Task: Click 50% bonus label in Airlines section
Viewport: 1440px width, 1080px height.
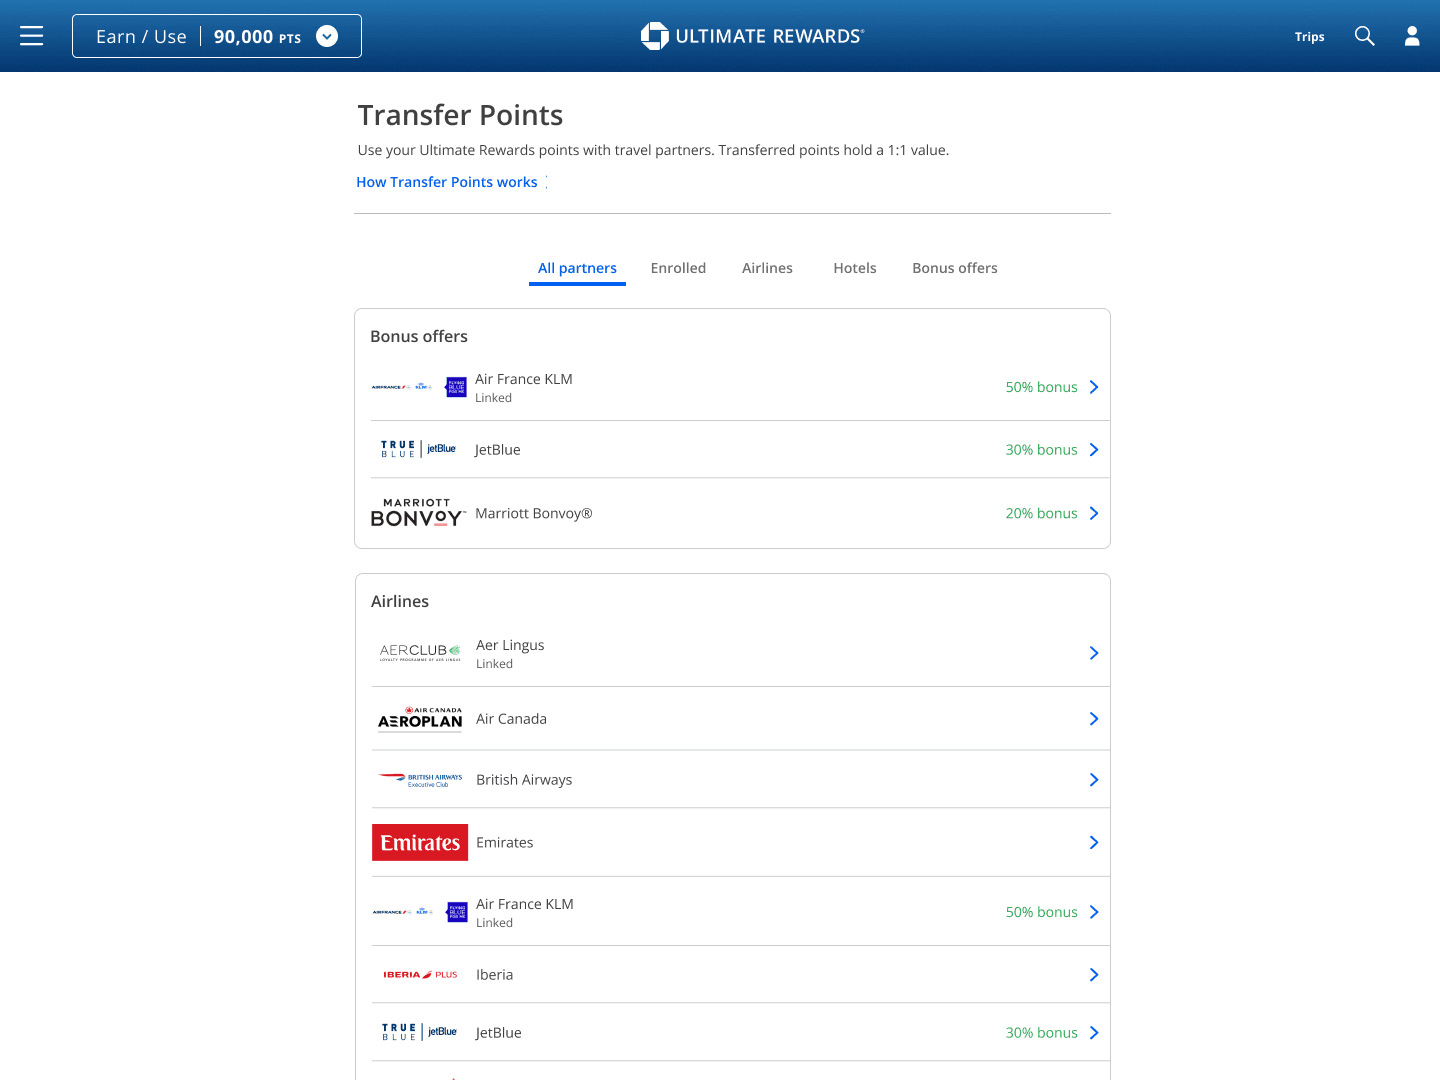Action: [1041, 912]
